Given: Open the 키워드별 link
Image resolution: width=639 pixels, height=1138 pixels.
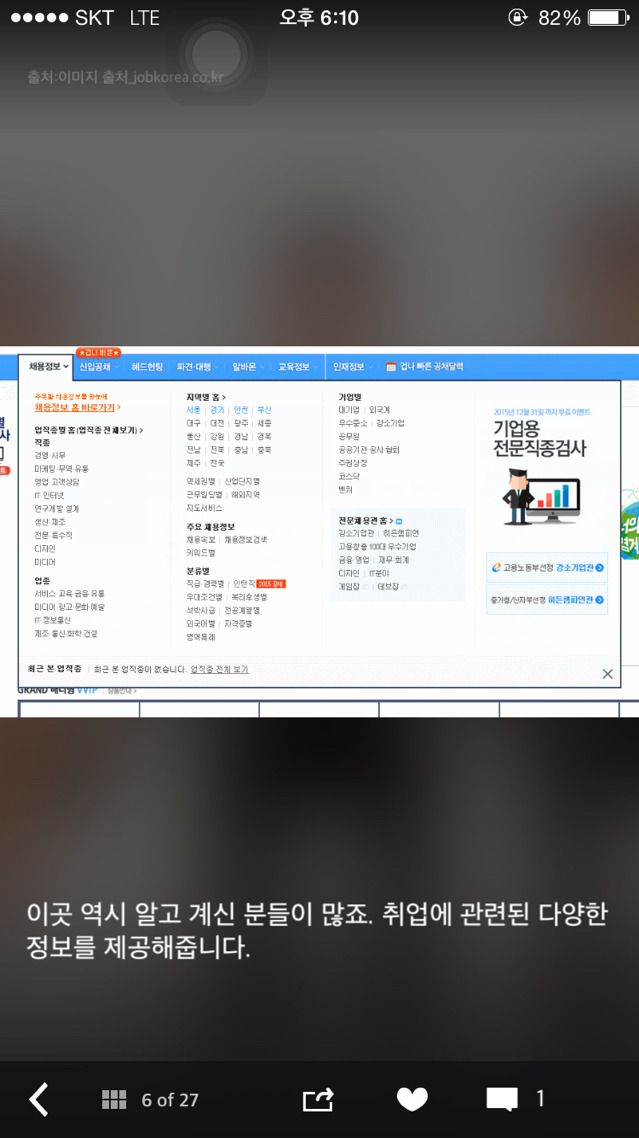Looking at the screenshot, I should pos(200,553).
